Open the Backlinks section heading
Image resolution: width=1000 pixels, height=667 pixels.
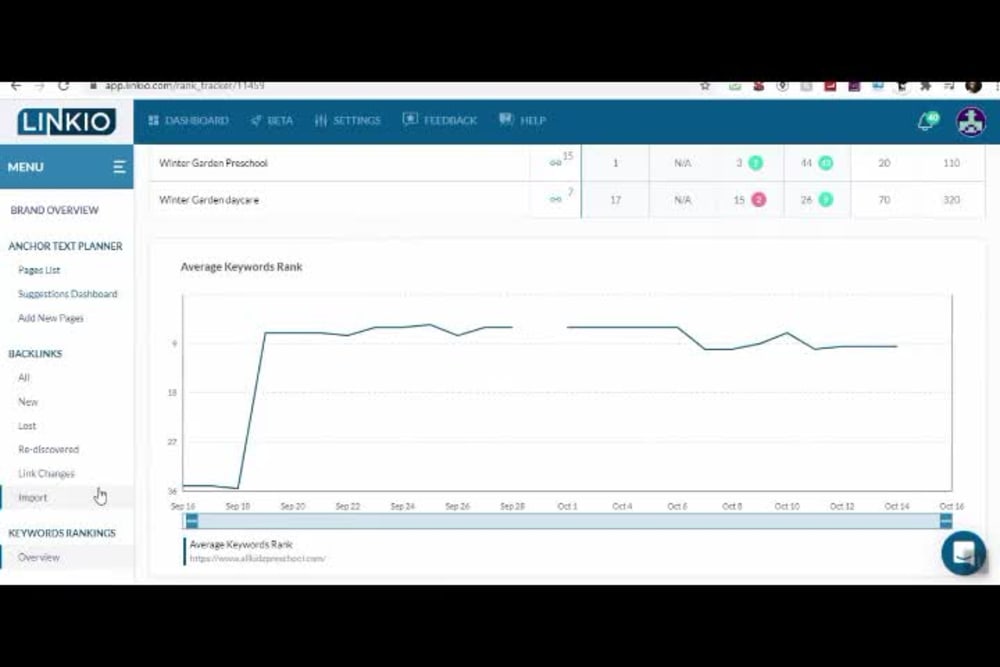(x=35, y=353)
